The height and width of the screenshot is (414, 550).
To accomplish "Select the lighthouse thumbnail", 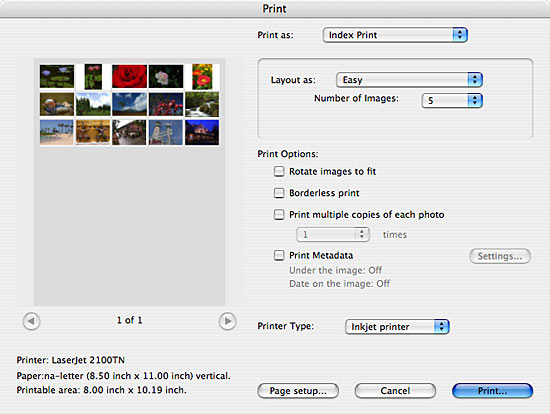I will click(166, 132).
